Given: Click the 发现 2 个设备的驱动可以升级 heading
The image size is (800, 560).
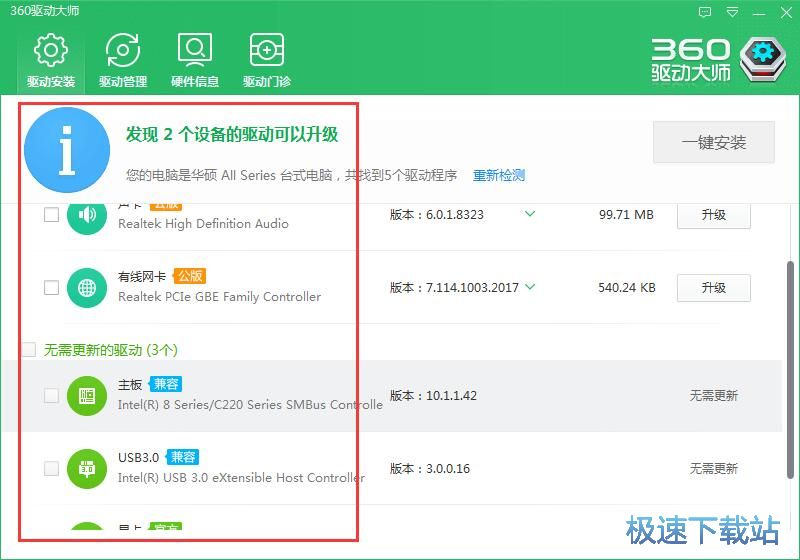Looking at the screenshot, I should pos(232,135).
